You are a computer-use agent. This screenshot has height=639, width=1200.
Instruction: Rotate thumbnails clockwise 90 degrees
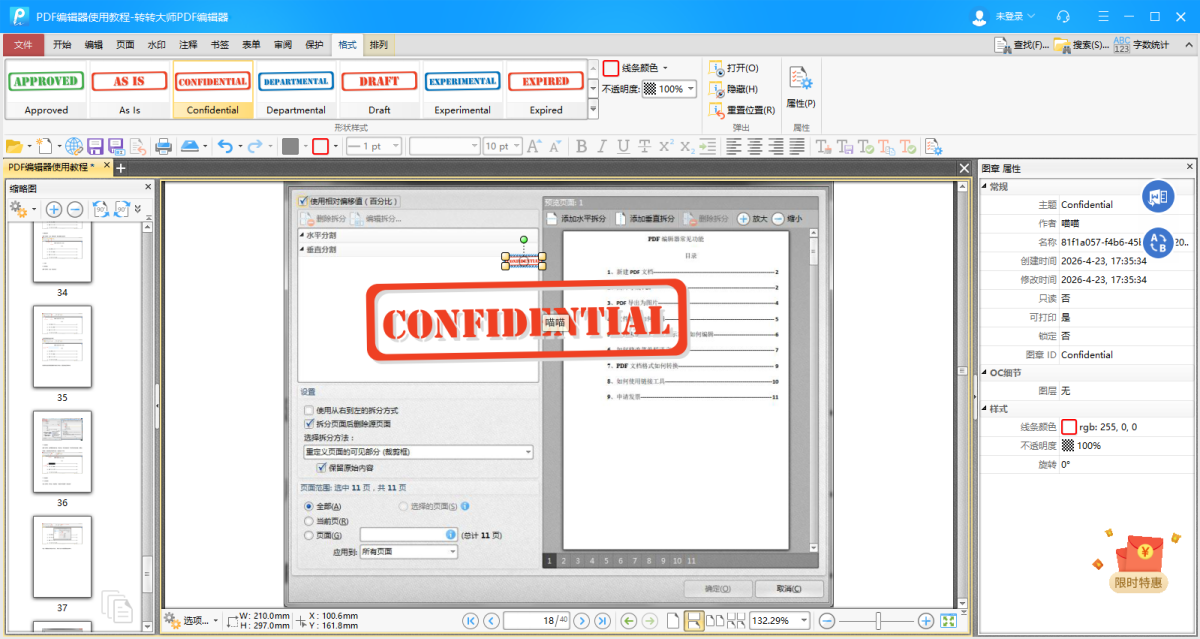coord(122,209)
